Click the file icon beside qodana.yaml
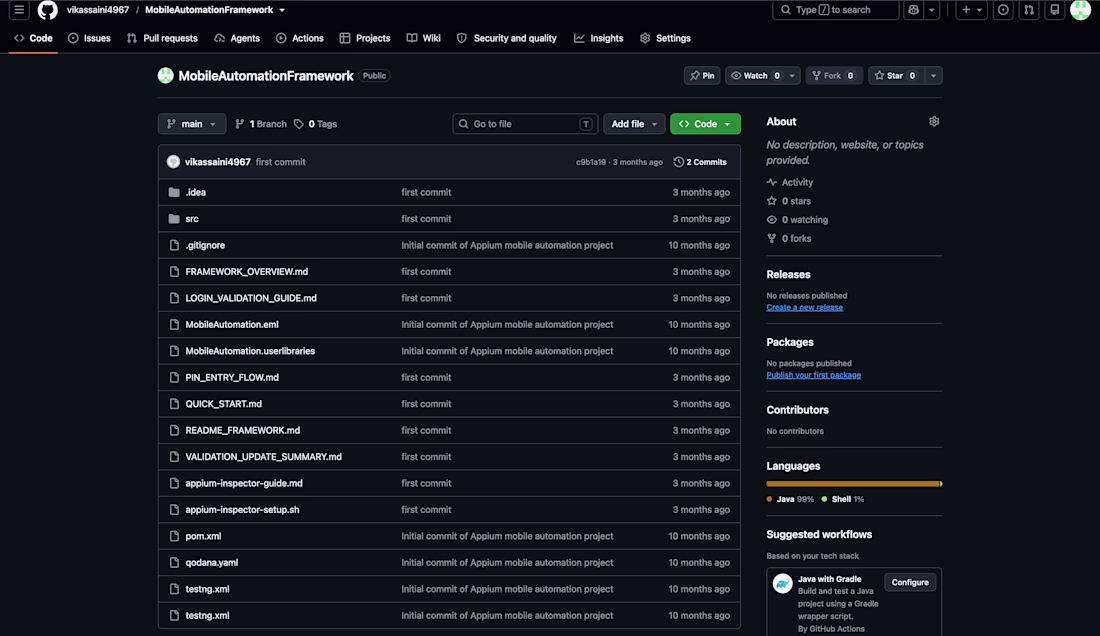This screenshot has width=1100, height=636. coord(174,562)
